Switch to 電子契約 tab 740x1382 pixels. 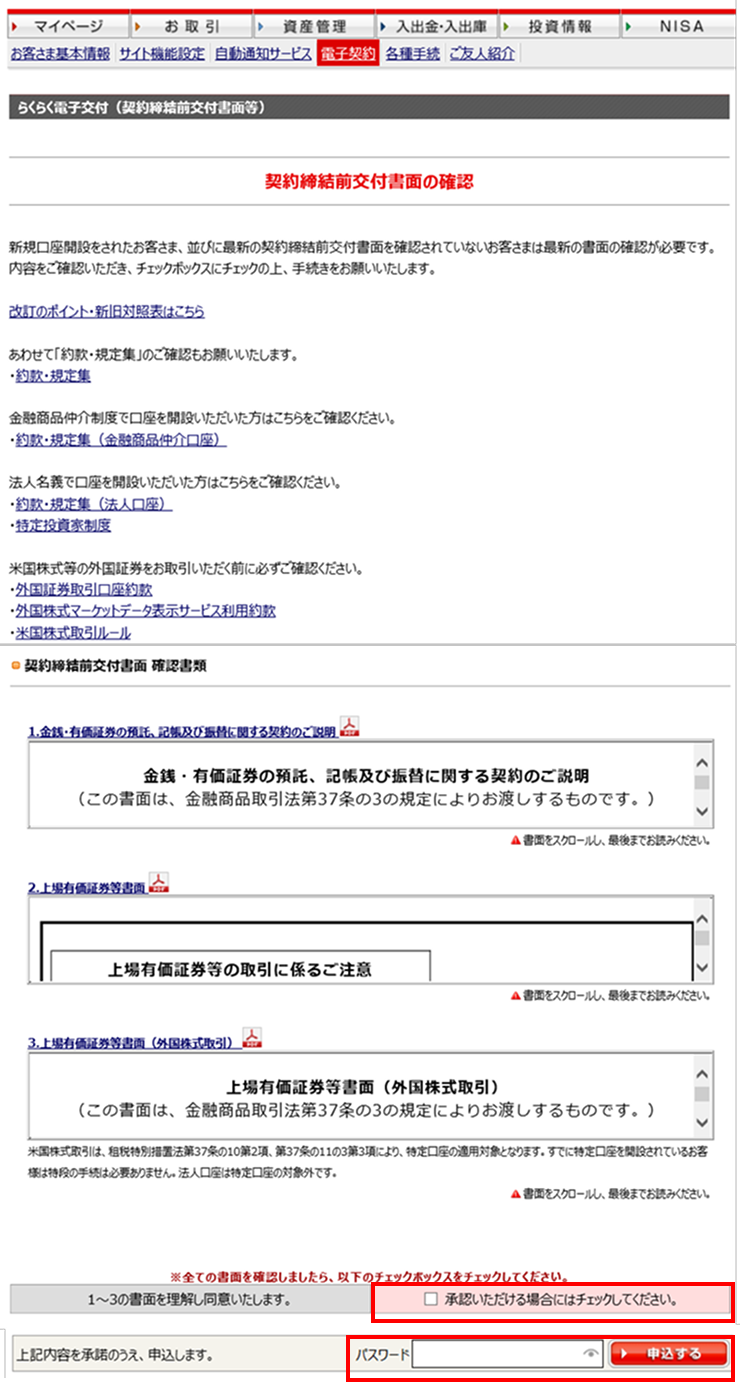point(347,54)
